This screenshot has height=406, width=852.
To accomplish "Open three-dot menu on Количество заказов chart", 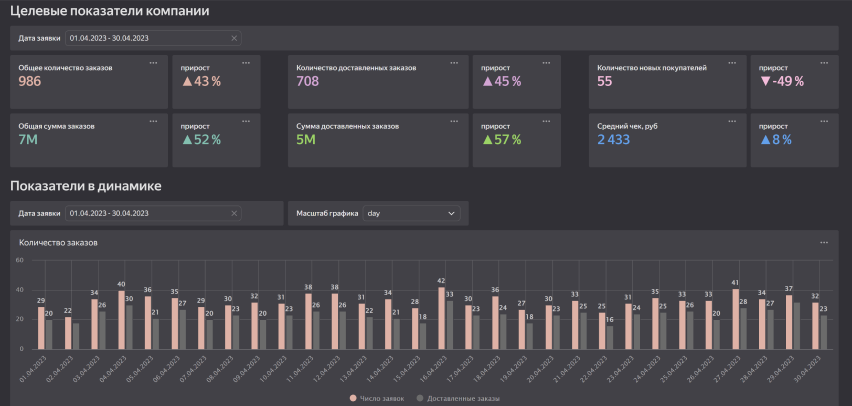I will pos(824,242).
